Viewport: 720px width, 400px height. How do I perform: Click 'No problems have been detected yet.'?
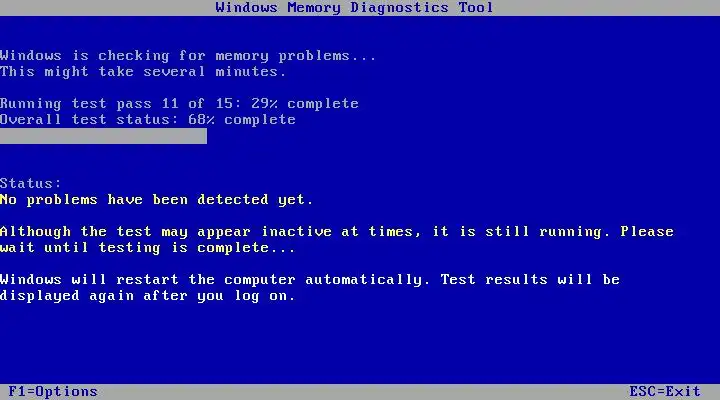157,200
